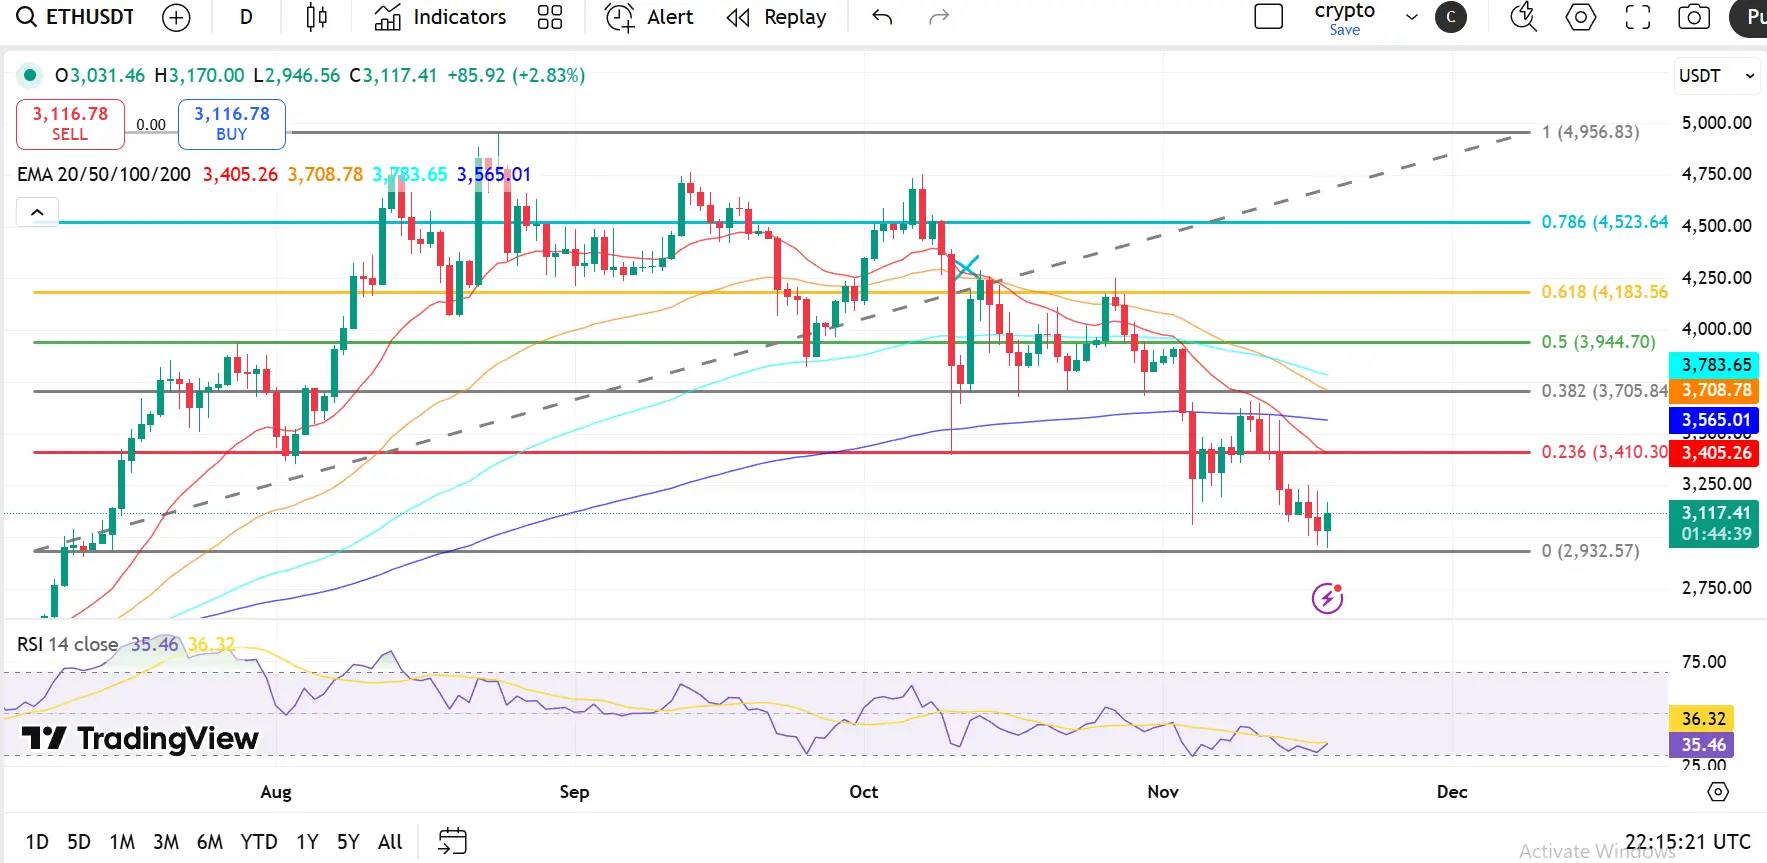The width and height of the screenshot is (1767, 863).
Task: Click the blue cross drawing on the chart
Action: 966,268
